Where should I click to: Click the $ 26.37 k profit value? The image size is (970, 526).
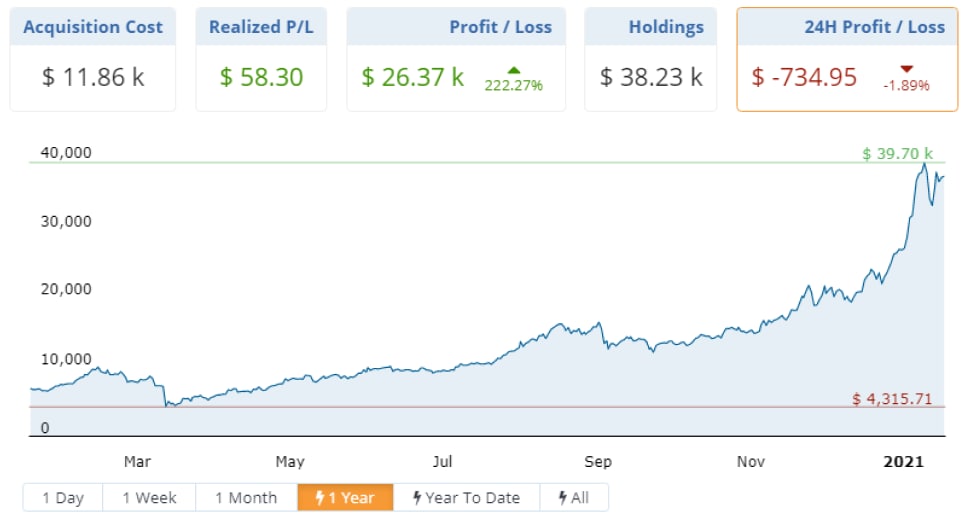click(413, 77)
